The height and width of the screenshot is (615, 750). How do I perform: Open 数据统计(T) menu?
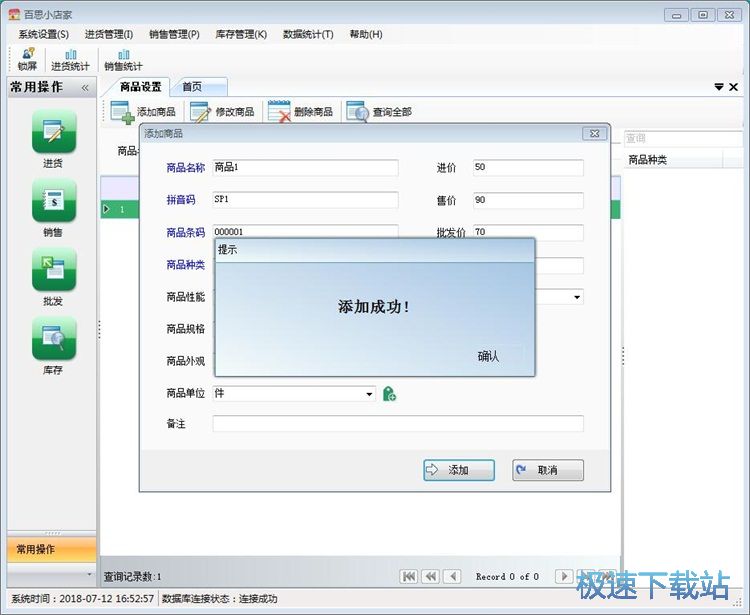click(308, 34)
